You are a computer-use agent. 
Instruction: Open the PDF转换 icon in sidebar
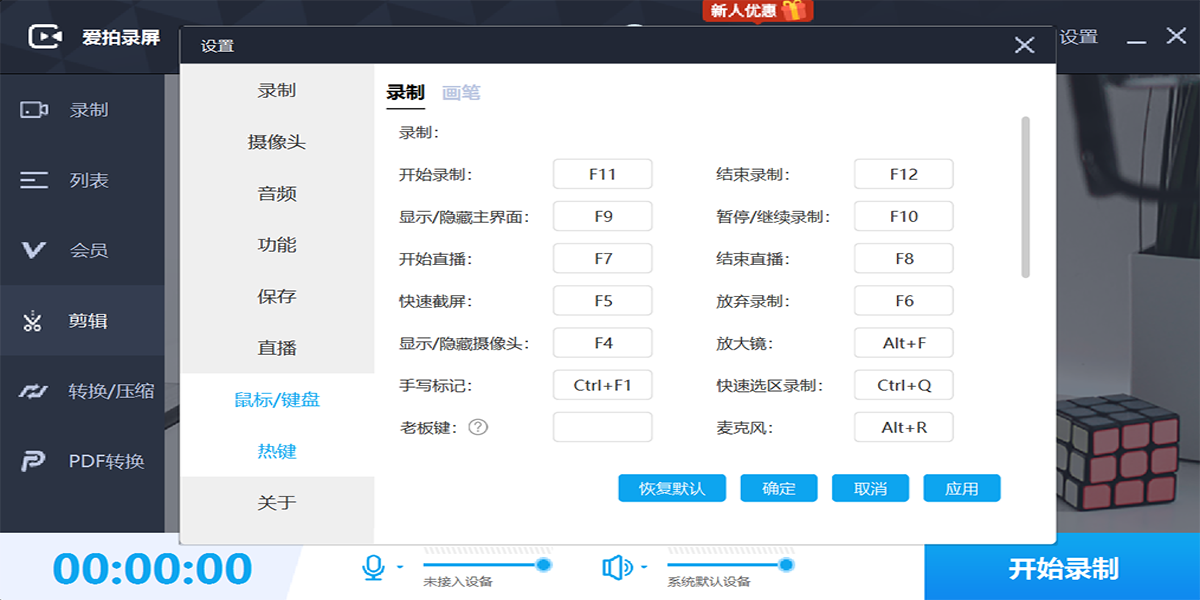34,461
